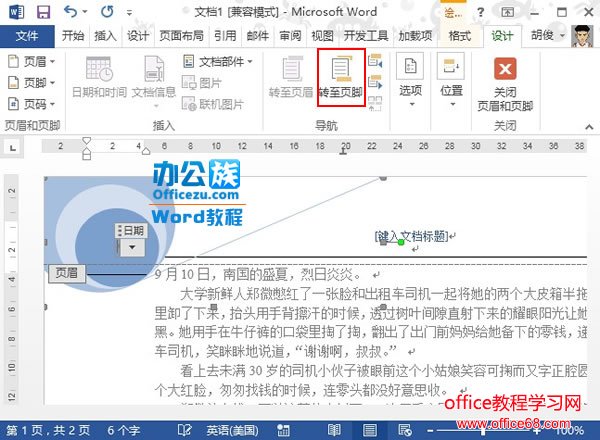
Task: Switch to the 插入 tab
Action: [x=105, y=36]
